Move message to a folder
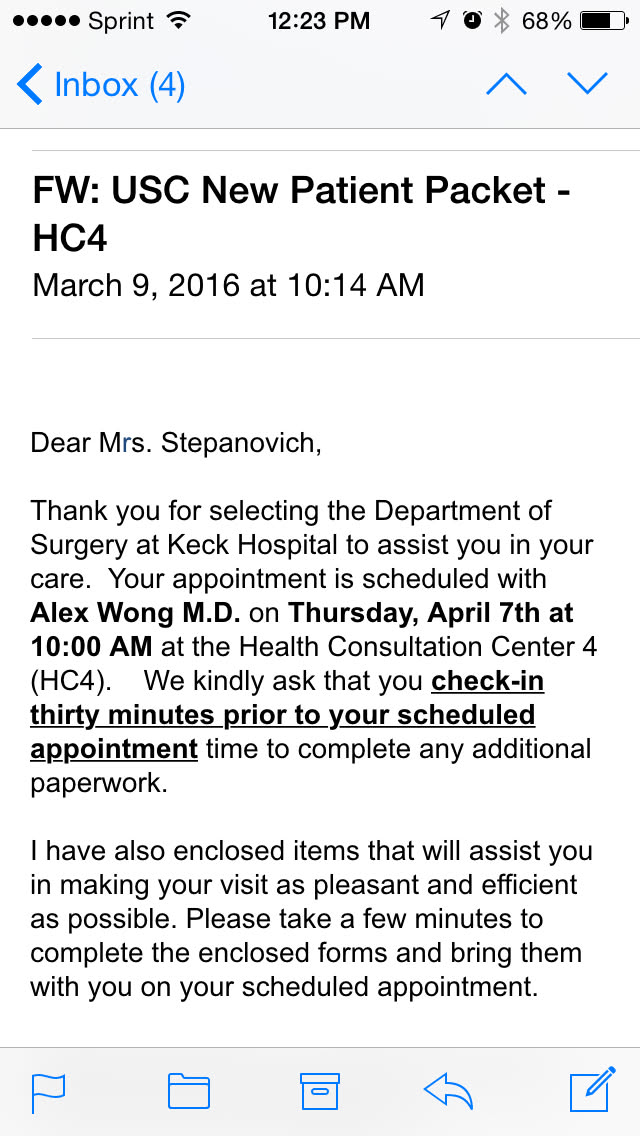 (x=188, y=1091)
